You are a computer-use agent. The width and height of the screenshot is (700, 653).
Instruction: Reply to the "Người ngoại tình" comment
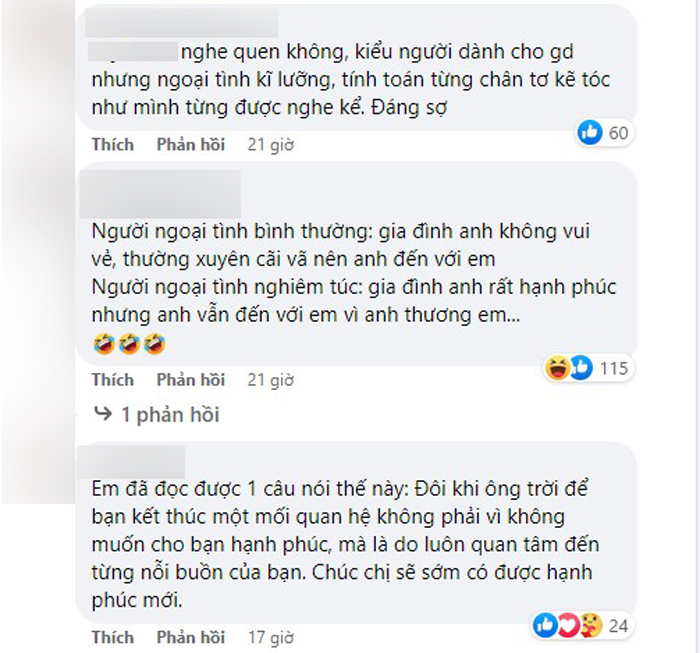click(190, 380)
